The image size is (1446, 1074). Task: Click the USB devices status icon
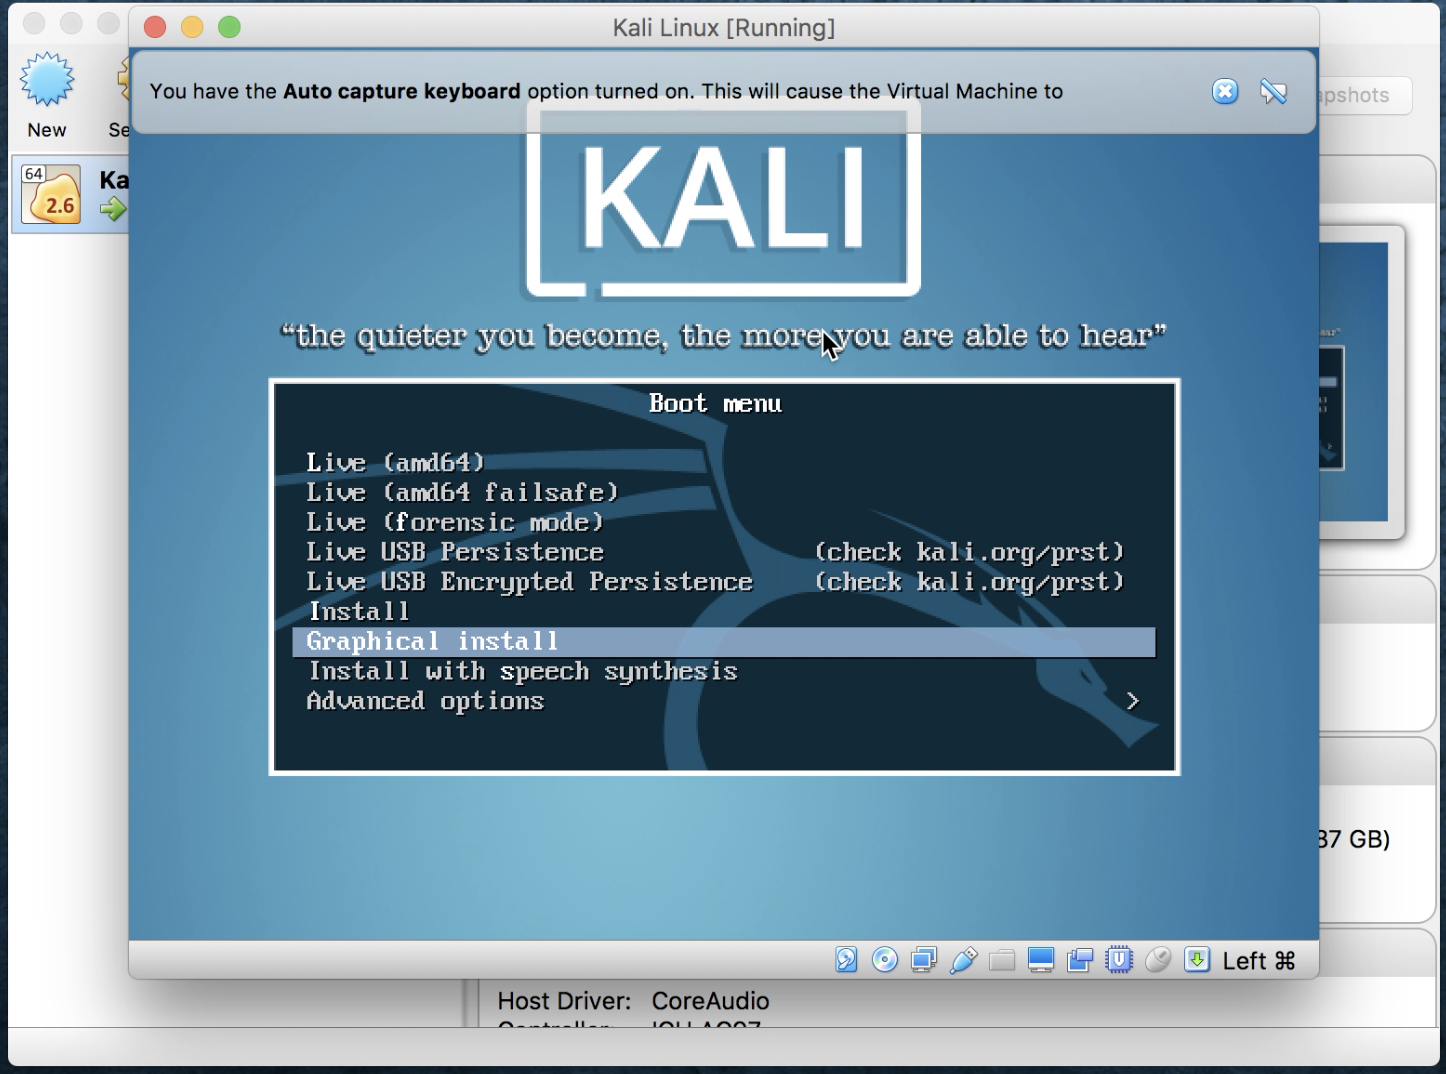[x=963, y=960]
